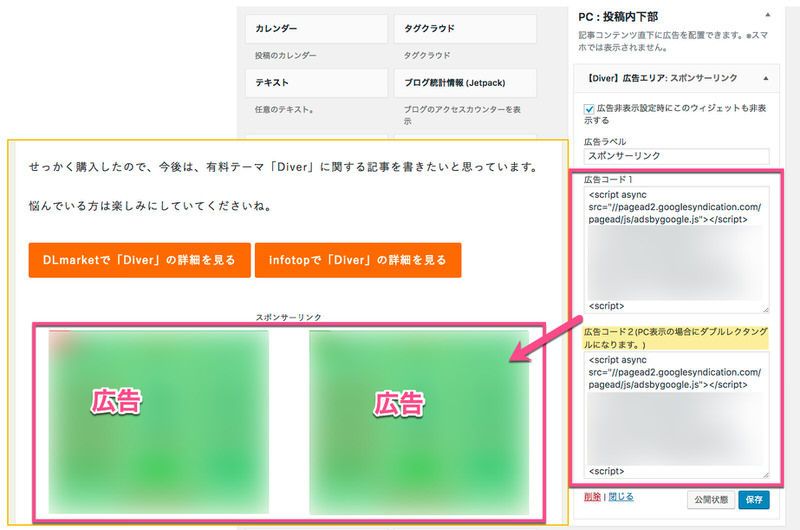The height and width of the screenshot is (530, 800).
Task: Click inside the 広告コード1 textarea
Action: tap(676, 248)
